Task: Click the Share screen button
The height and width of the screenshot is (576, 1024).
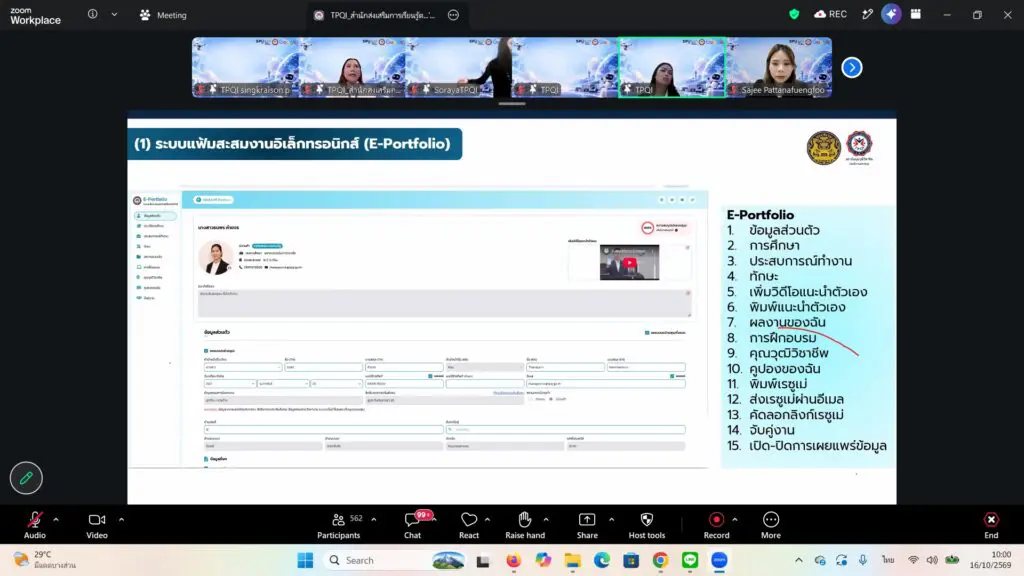Action: 587,525
